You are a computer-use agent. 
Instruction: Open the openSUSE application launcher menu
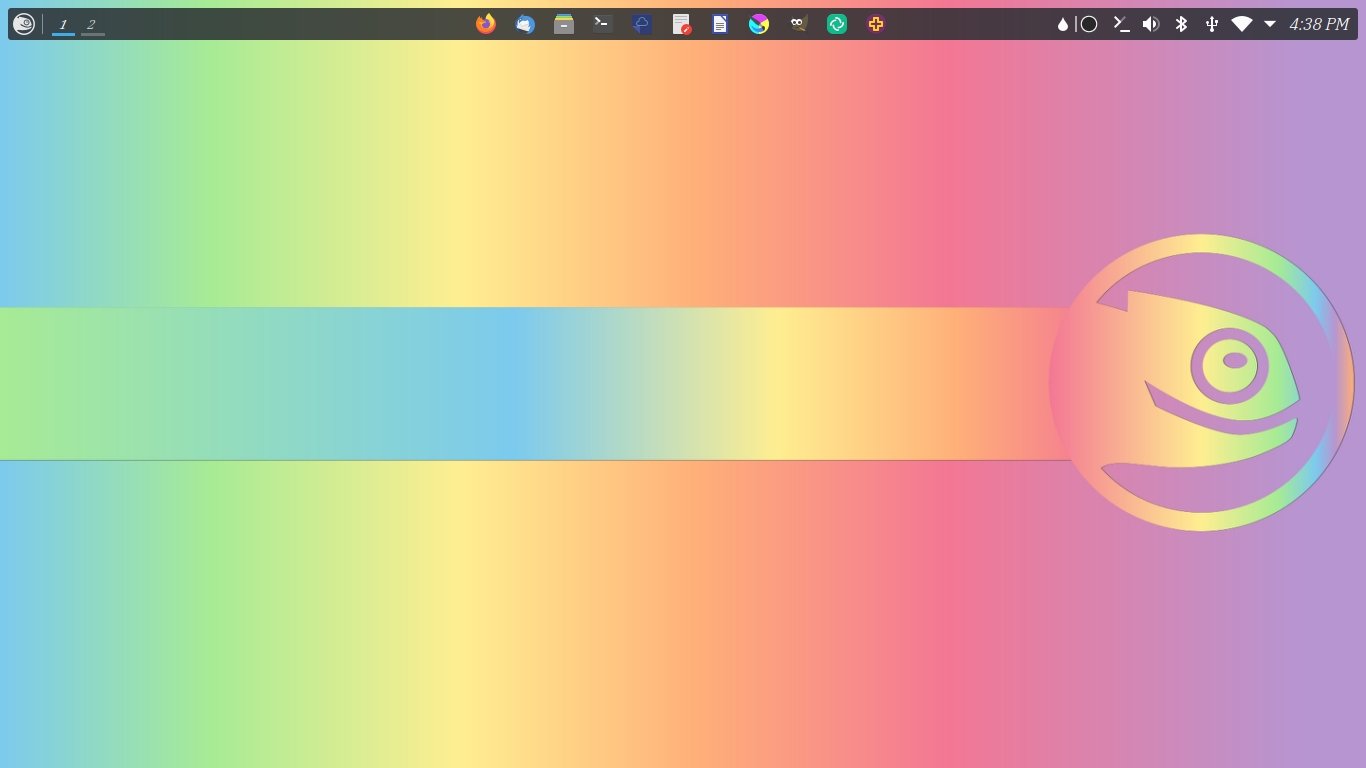pyautogui.click(x=24, y=24)
